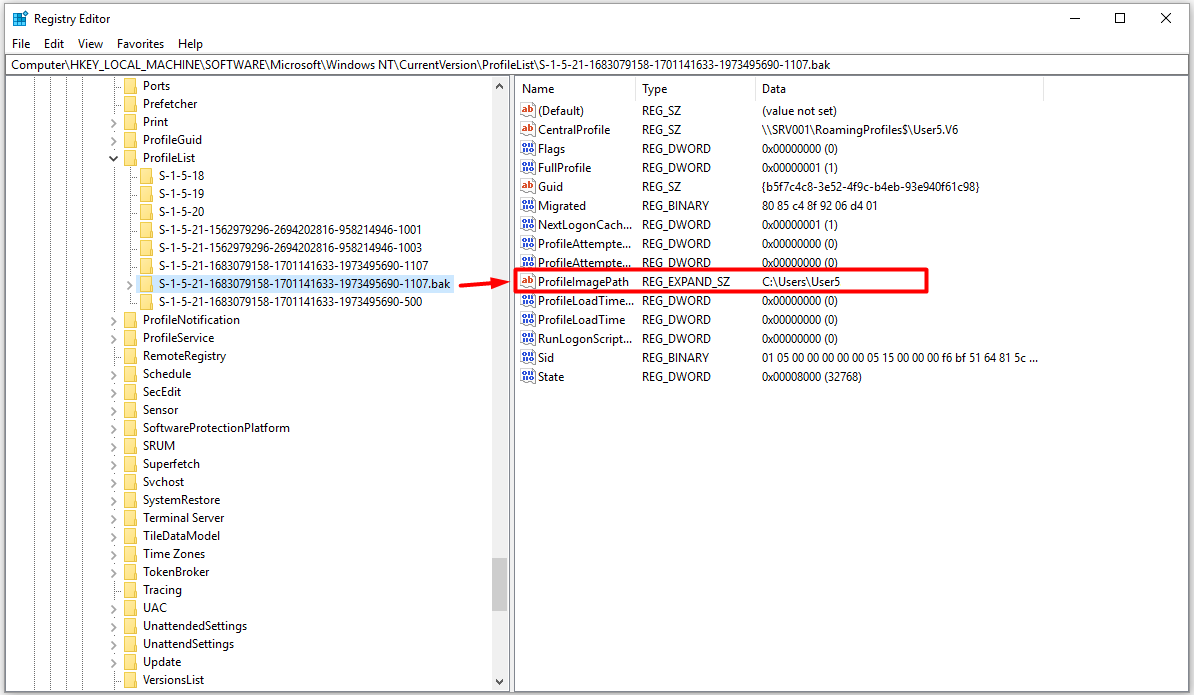Select the Superfetch key
Image resolution: width=1194 pixels, height=695 pixels.
pyautogui.click(x=171, y=464)
